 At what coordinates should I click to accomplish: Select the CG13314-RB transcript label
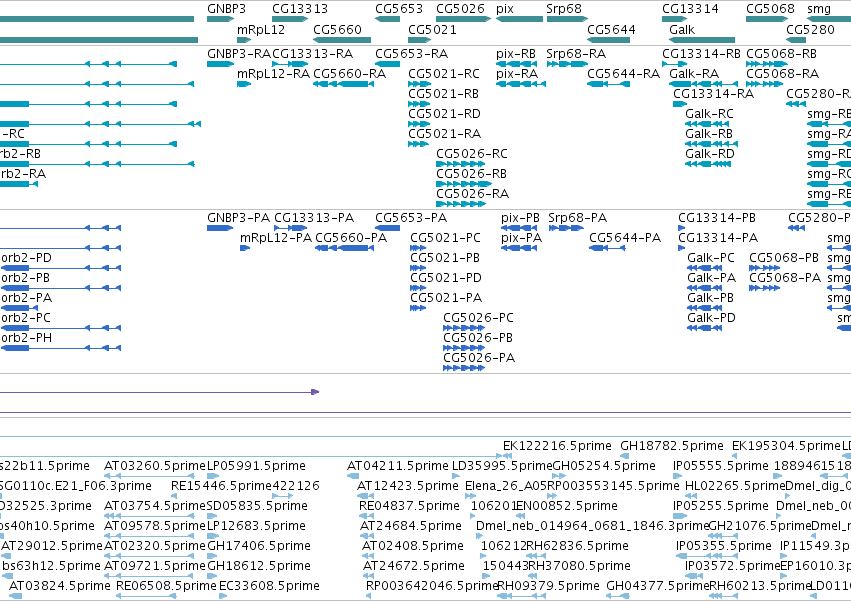pyautogui.click(x=701, y=54)
